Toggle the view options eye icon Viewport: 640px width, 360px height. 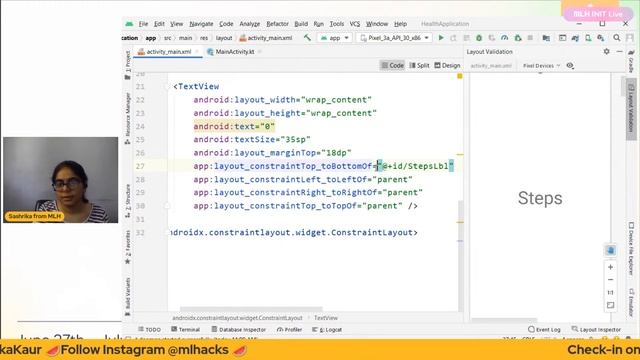[x=570, y=65]
